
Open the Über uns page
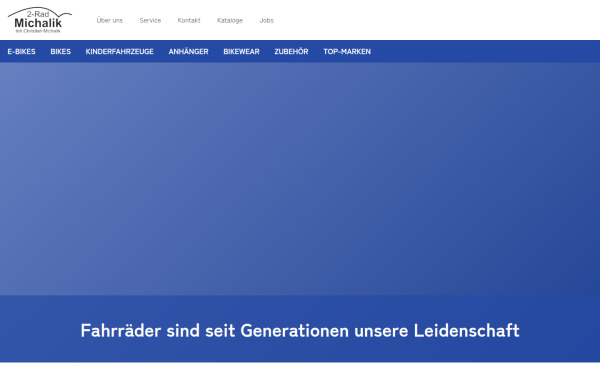pos(109,20)
